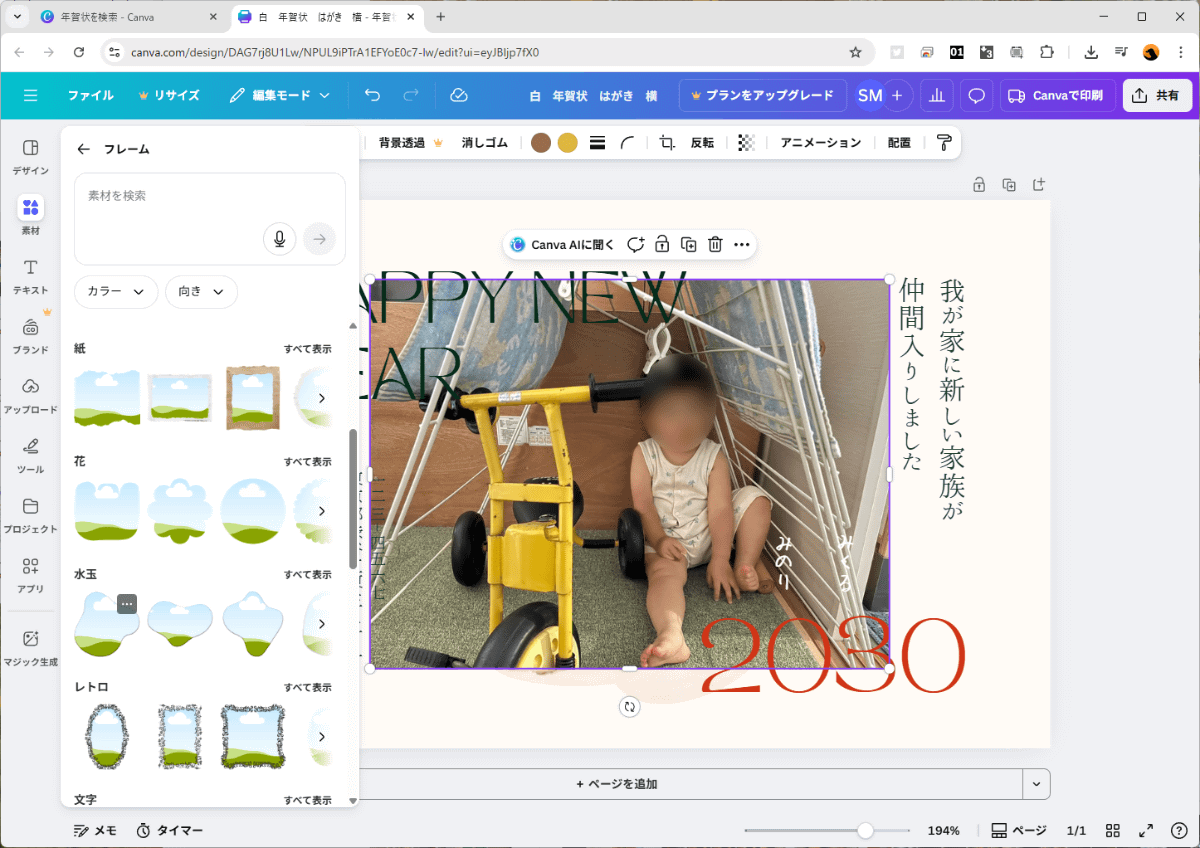Click すべて表示 for the 紙 section
Image resolution: width=1200 pixels, height=848 pixels.
[x=307, y=349]
